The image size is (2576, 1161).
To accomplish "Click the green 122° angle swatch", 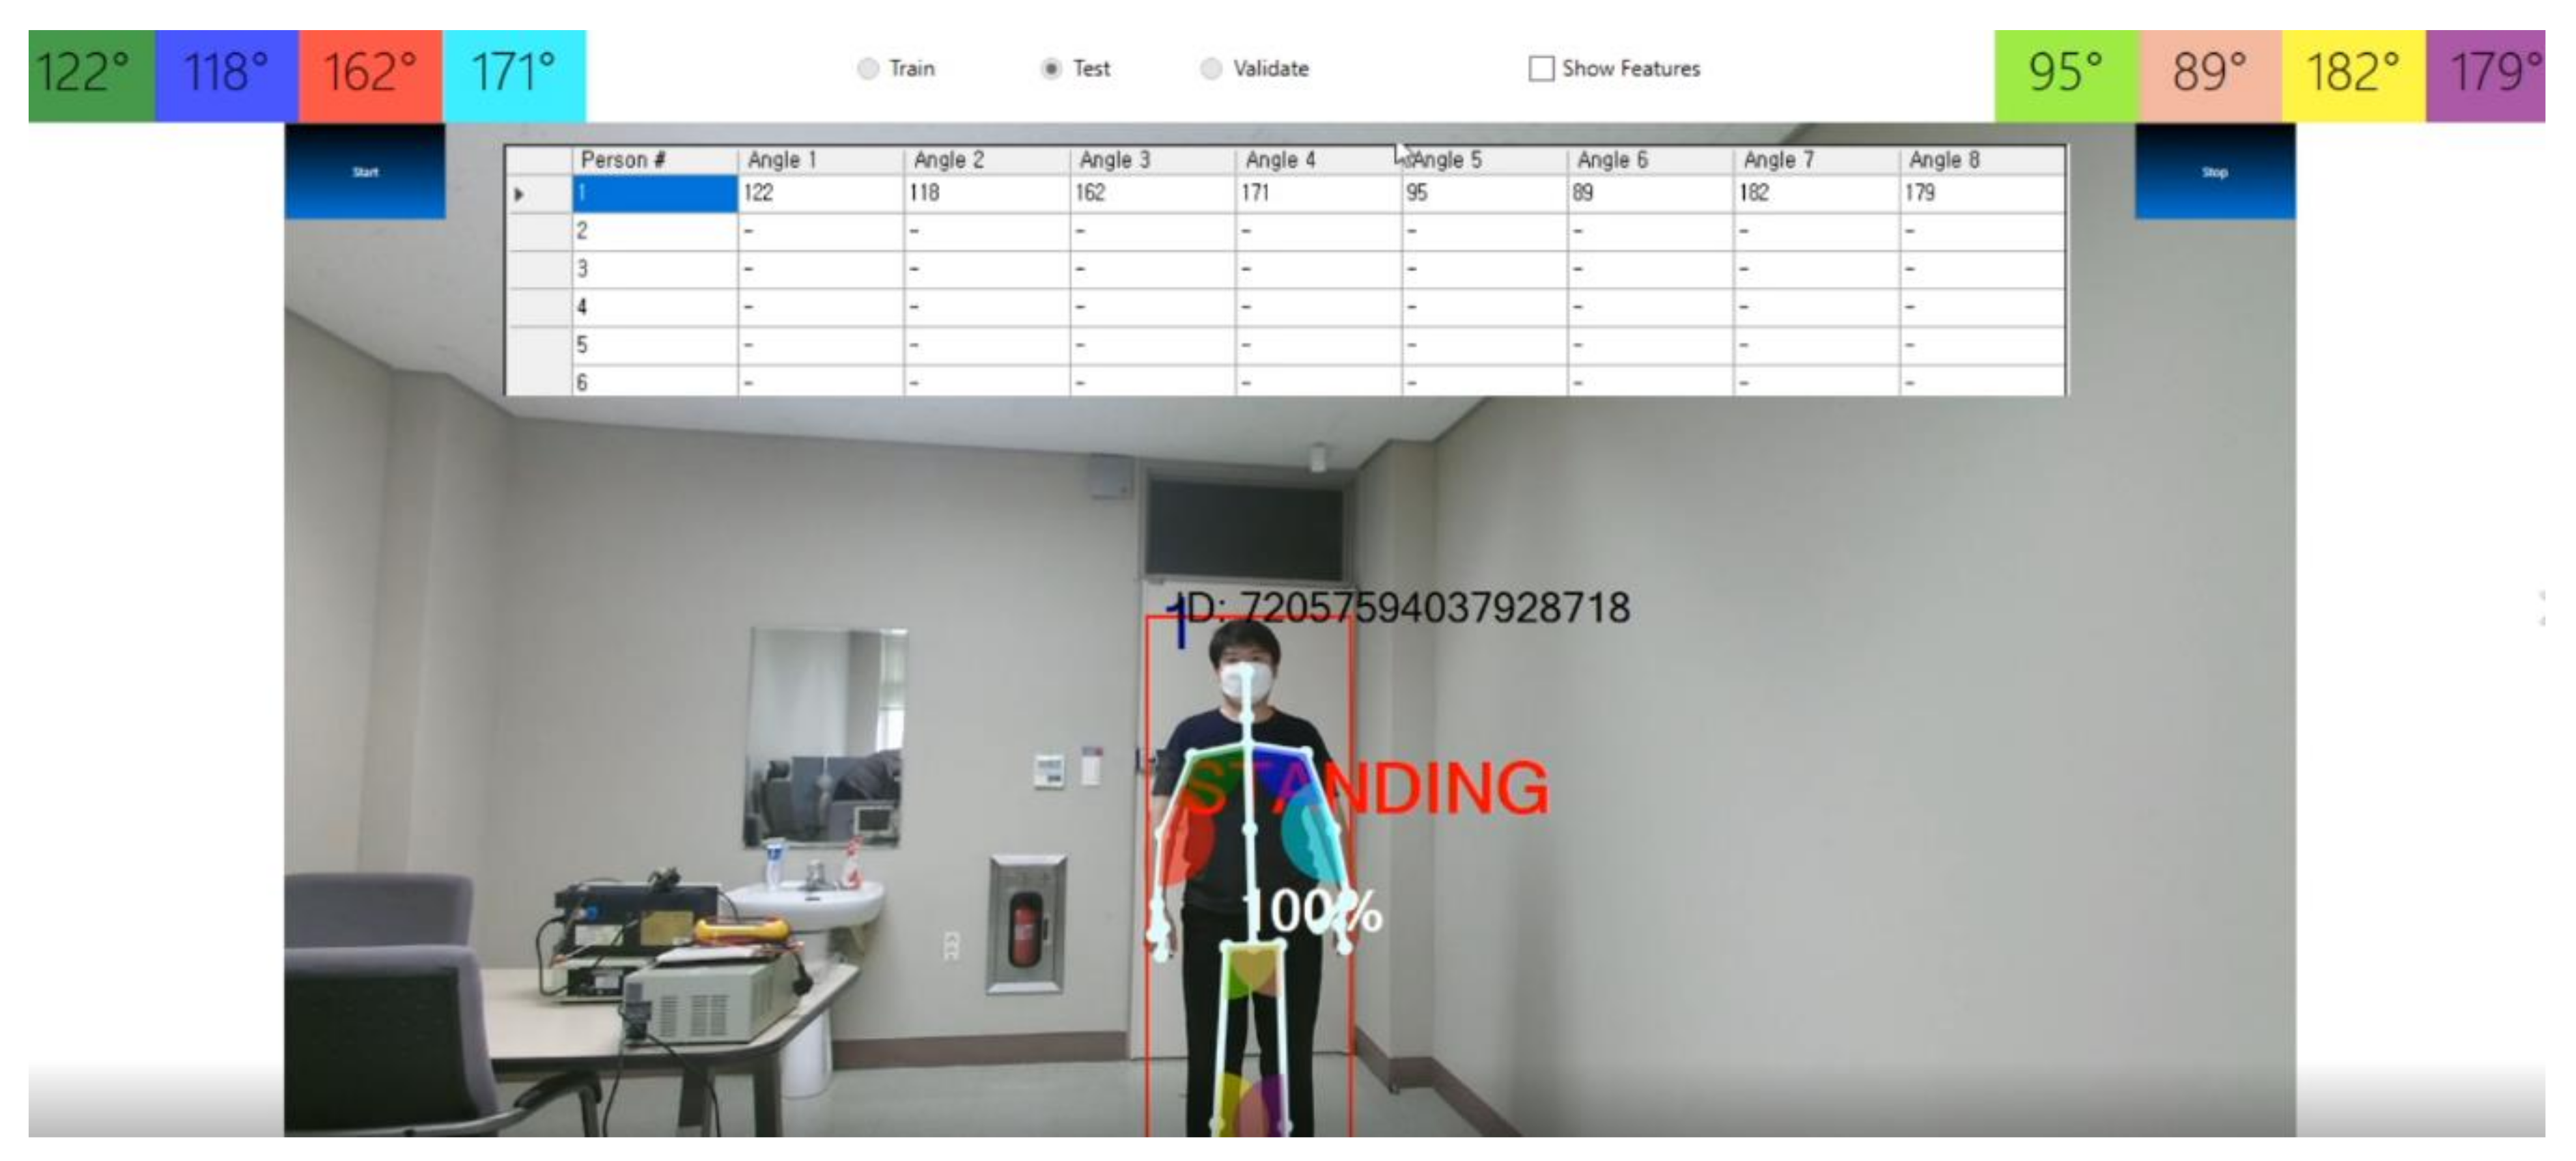I will 91,75.
